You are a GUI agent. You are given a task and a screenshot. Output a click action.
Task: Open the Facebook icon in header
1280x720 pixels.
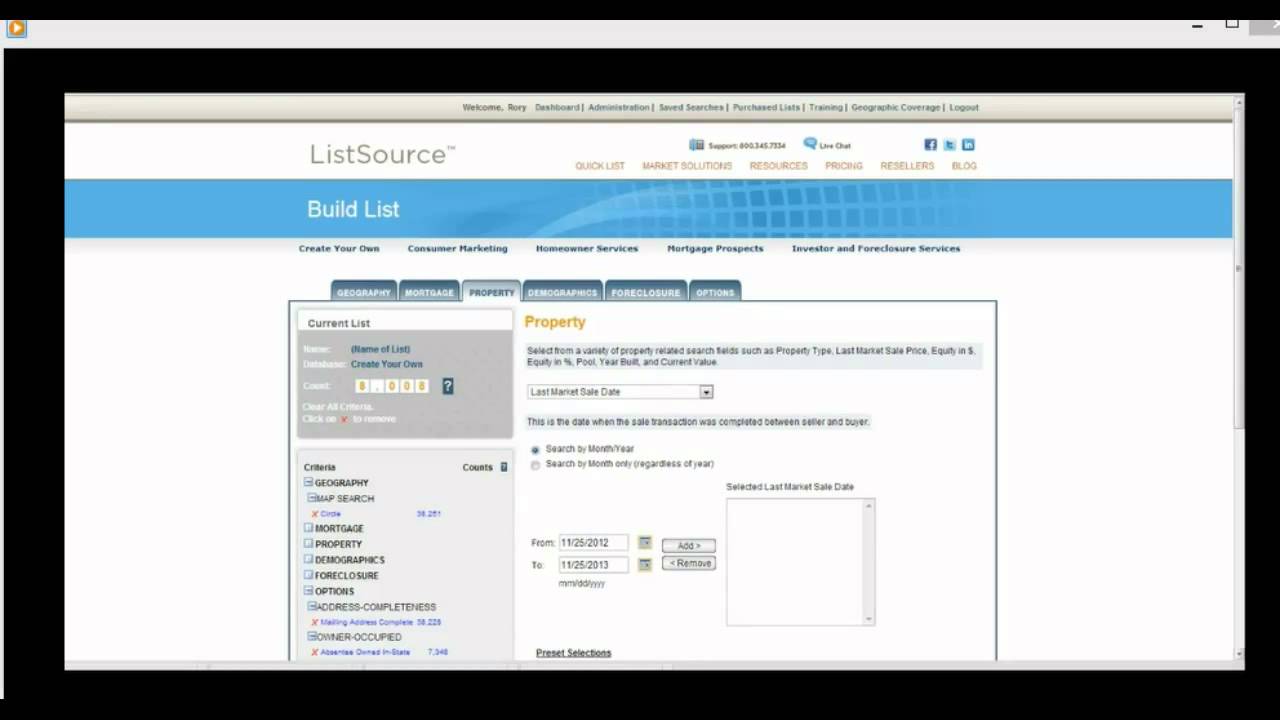point(930,145)
